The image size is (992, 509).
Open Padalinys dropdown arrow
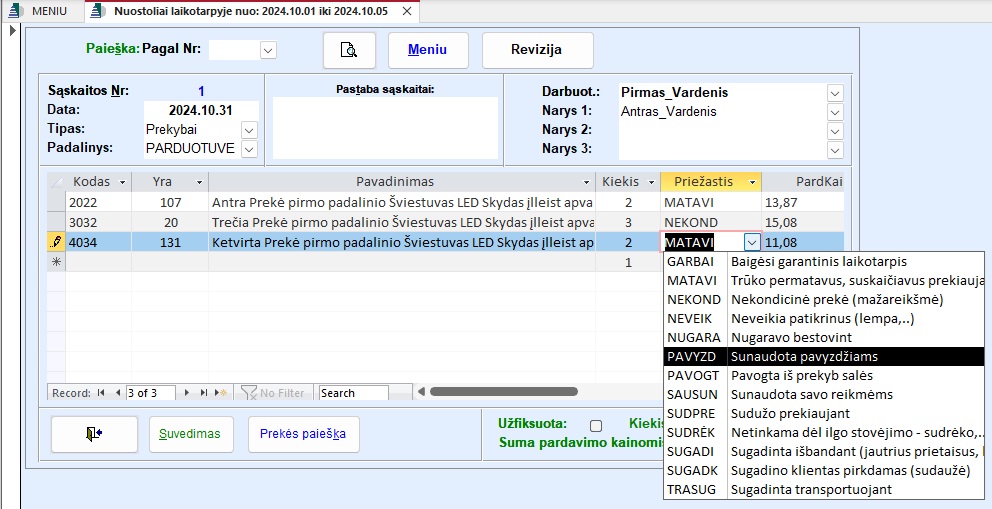tap(249, 149)
